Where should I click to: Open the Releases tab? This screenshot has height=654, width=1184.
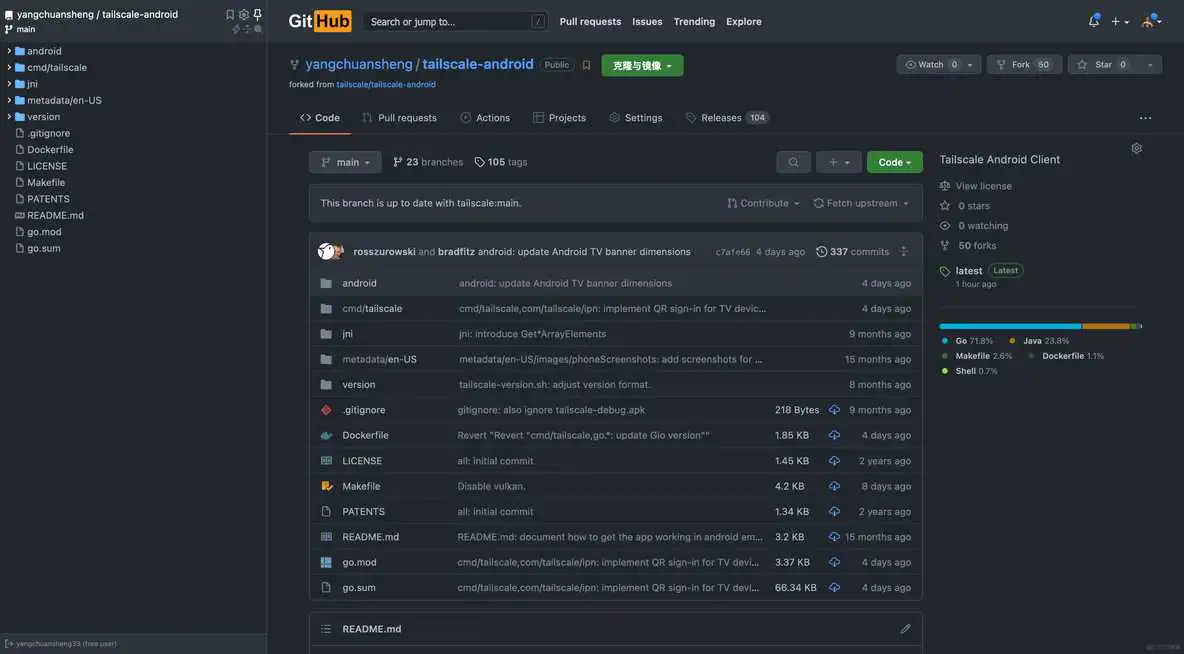click(x=727, y=118)
